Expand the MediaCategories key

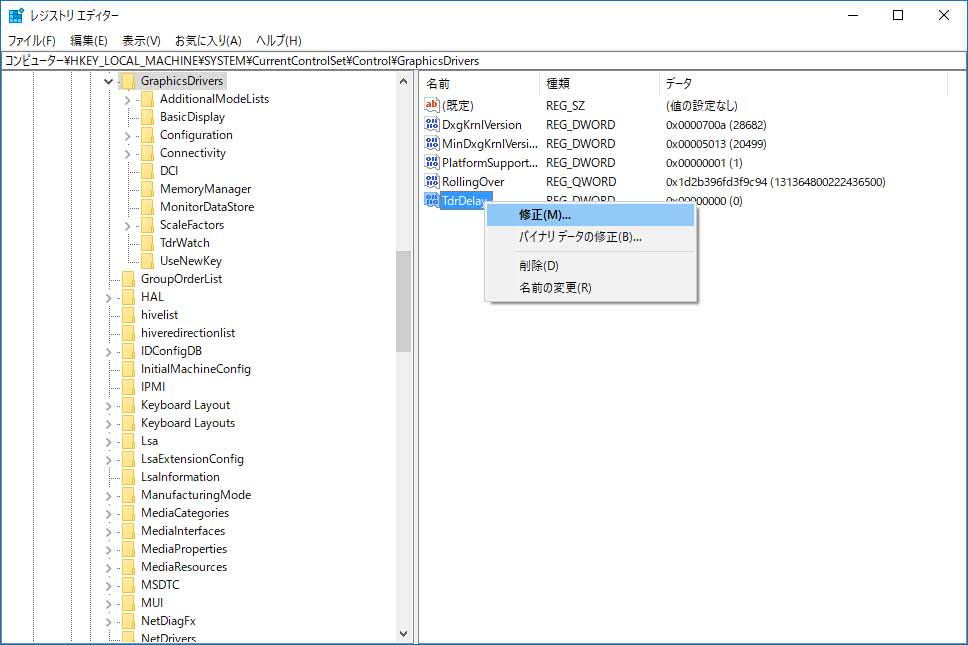109,514
